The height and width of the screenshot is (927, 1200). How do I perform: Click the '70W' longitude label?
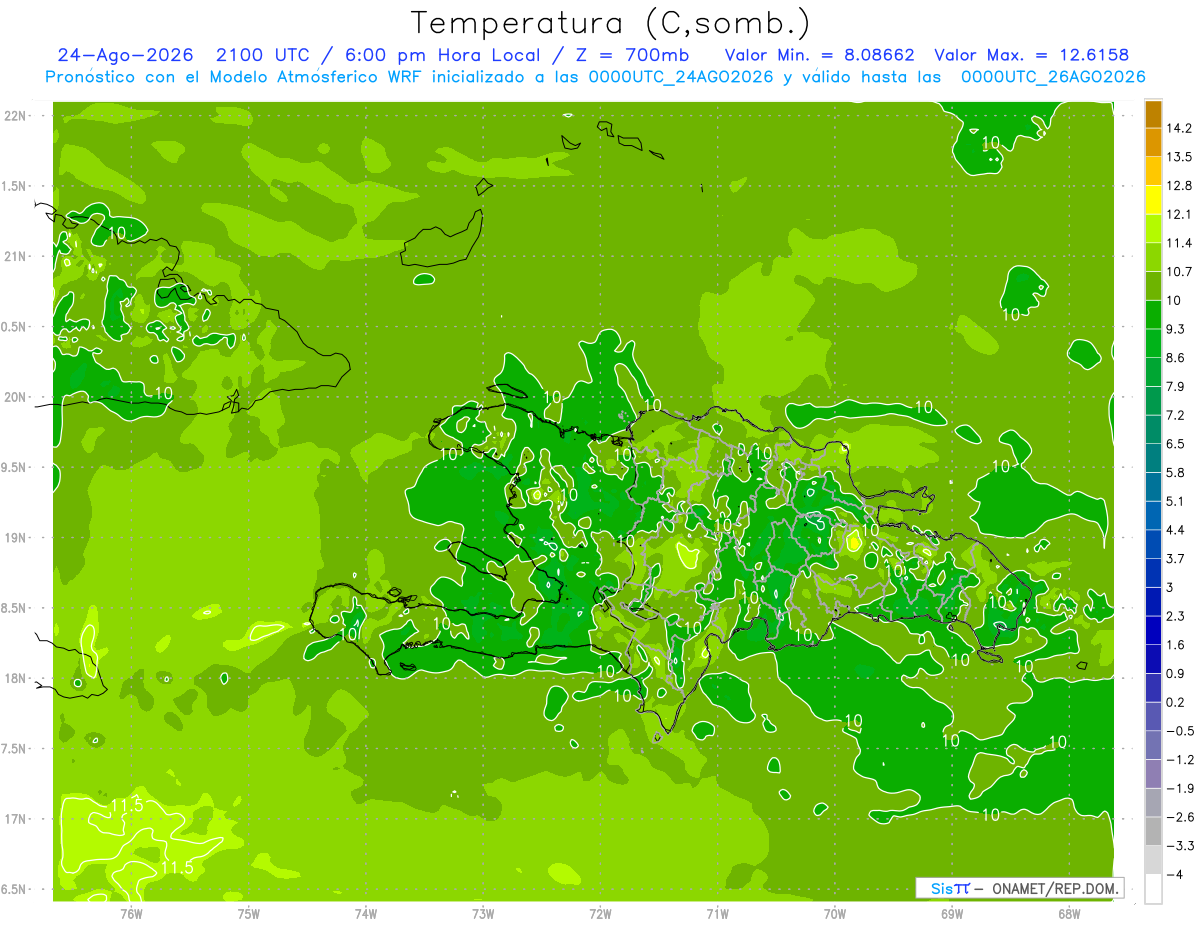(x=834, y=914)
